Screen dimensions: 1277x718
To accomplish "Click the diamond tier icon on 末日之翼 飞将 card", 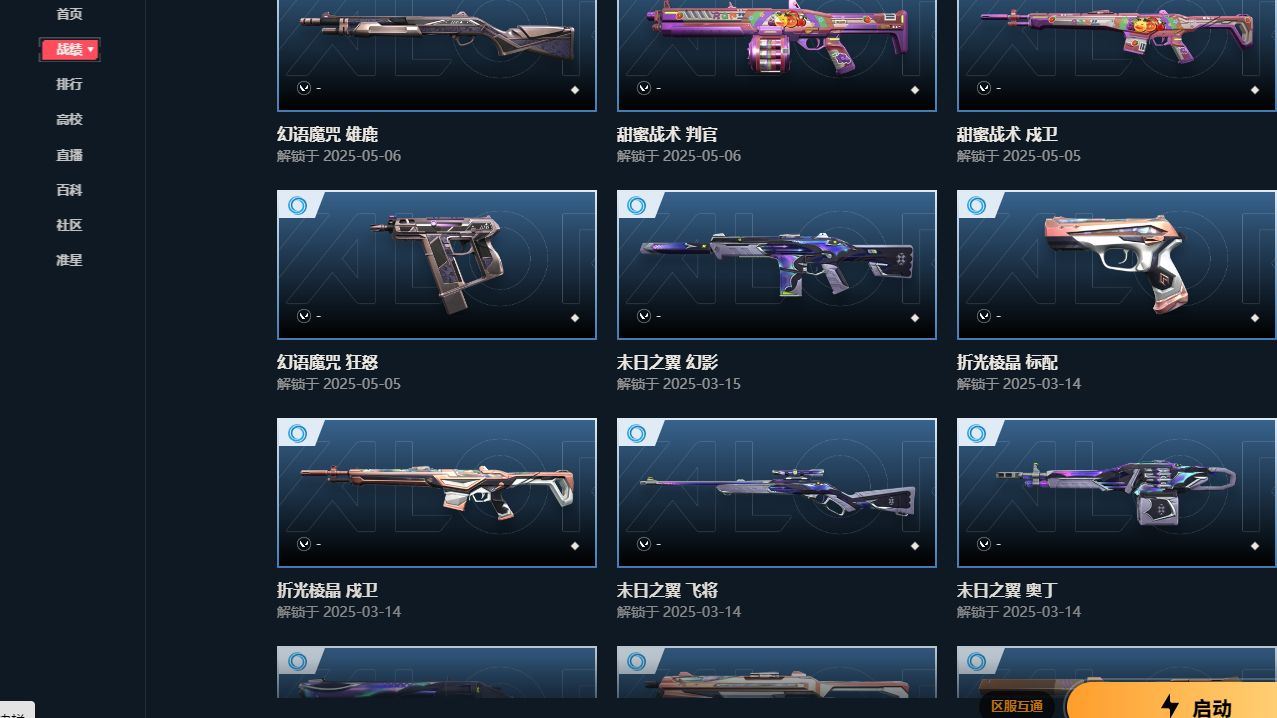I will point(915,546).
